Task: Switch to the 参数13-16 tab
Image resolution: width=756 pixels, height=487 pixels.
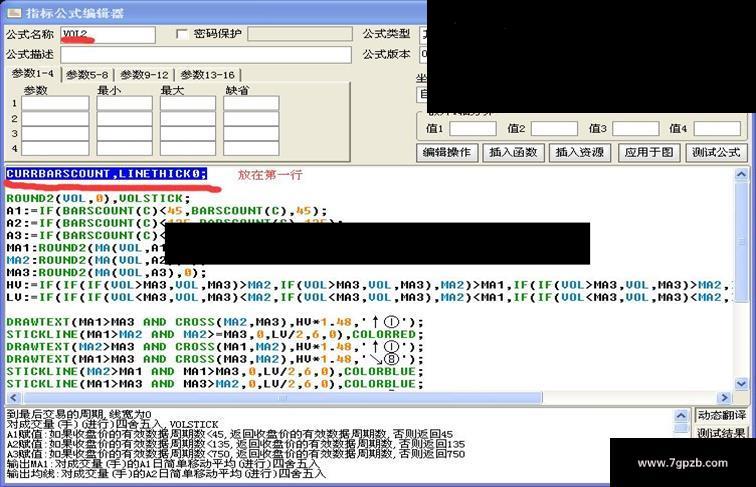Action: click(x=207, y=75)
